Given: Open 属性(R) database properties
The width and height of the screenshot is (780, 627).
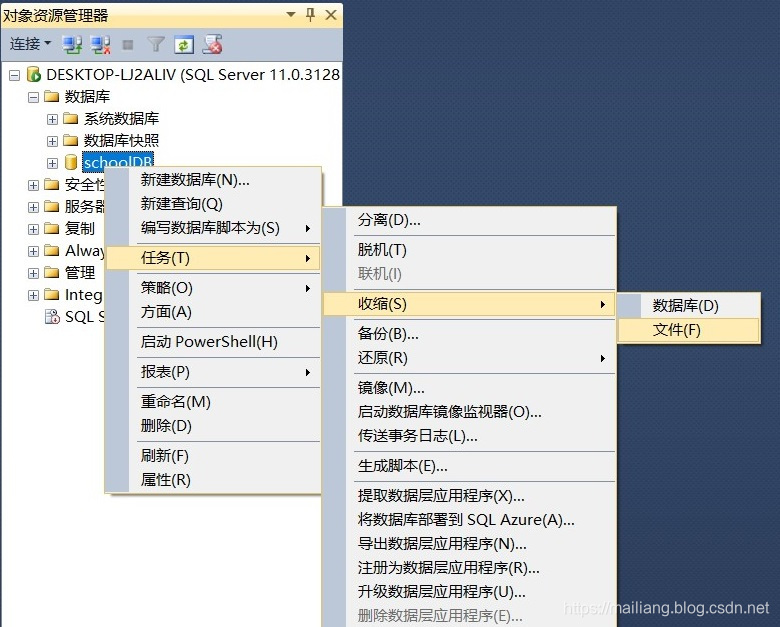Looking at the screenshot, I should (213, 480).
